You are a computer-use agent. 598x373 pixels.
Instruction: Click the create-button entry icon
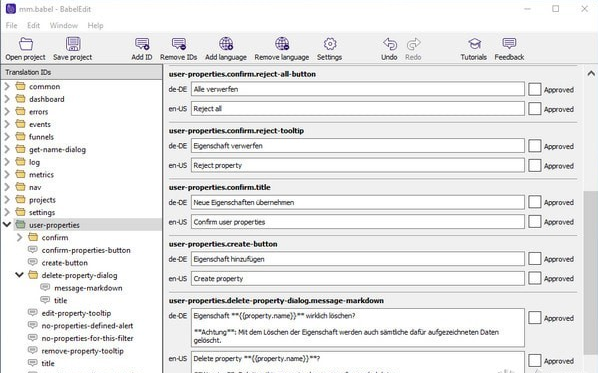pyautogui.click(x=33, y=262)
